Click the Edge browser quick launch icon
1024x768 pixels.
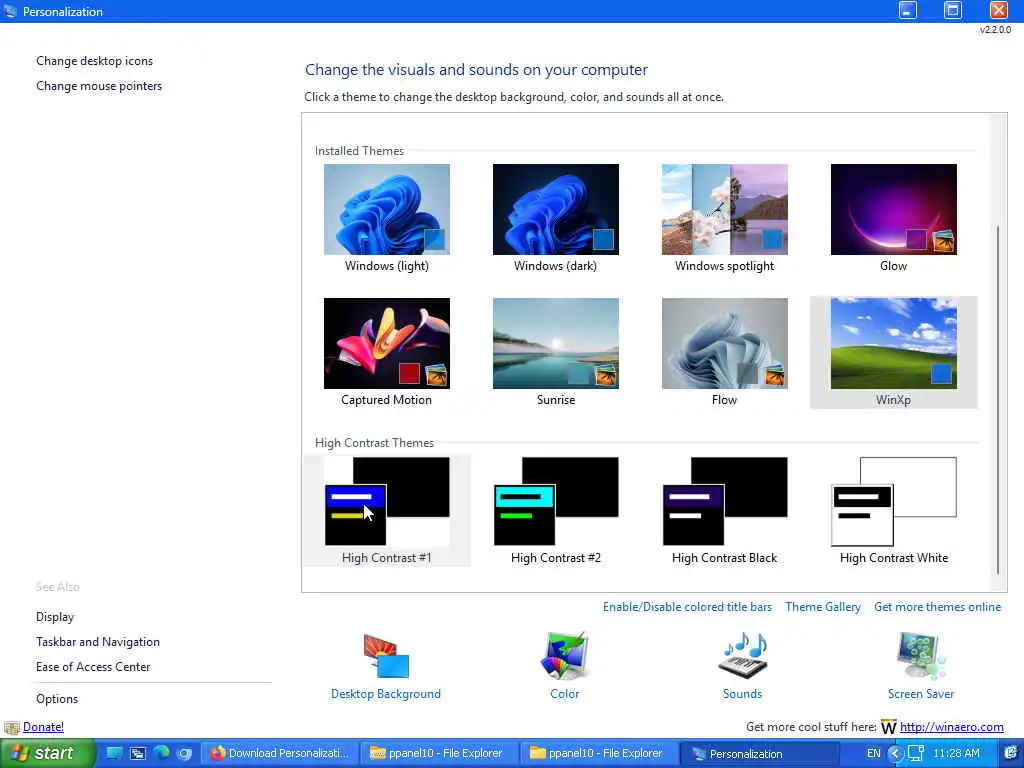click(x=161, y=754)
